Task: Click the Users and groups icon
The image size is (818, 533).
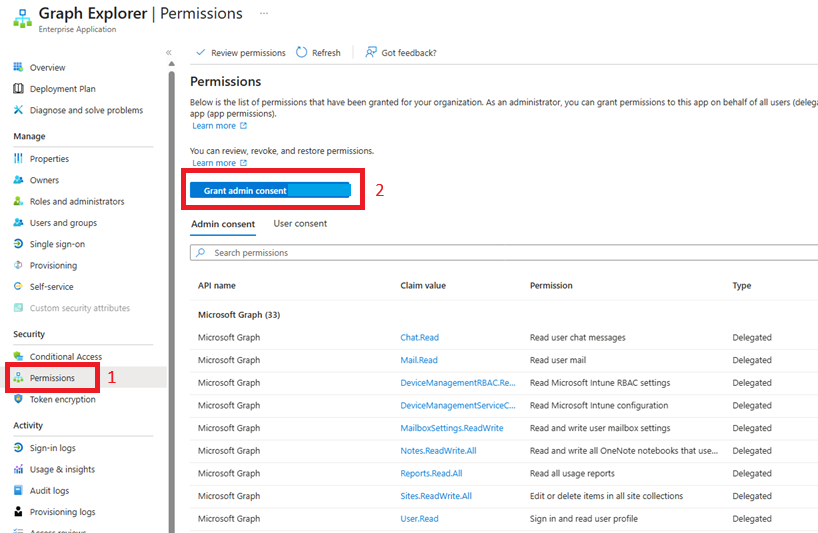Action: [x=18, y=222]
